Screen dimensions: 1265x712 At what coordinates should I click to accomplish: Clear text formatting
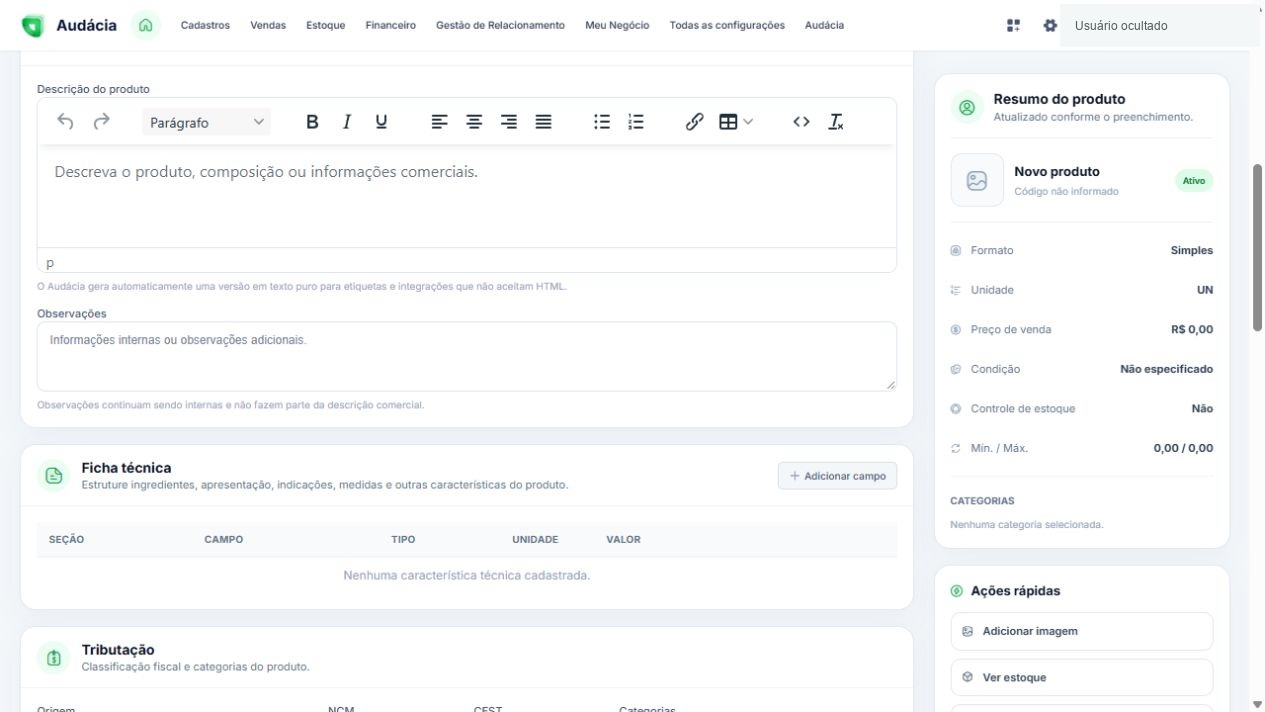coord(836,122)
